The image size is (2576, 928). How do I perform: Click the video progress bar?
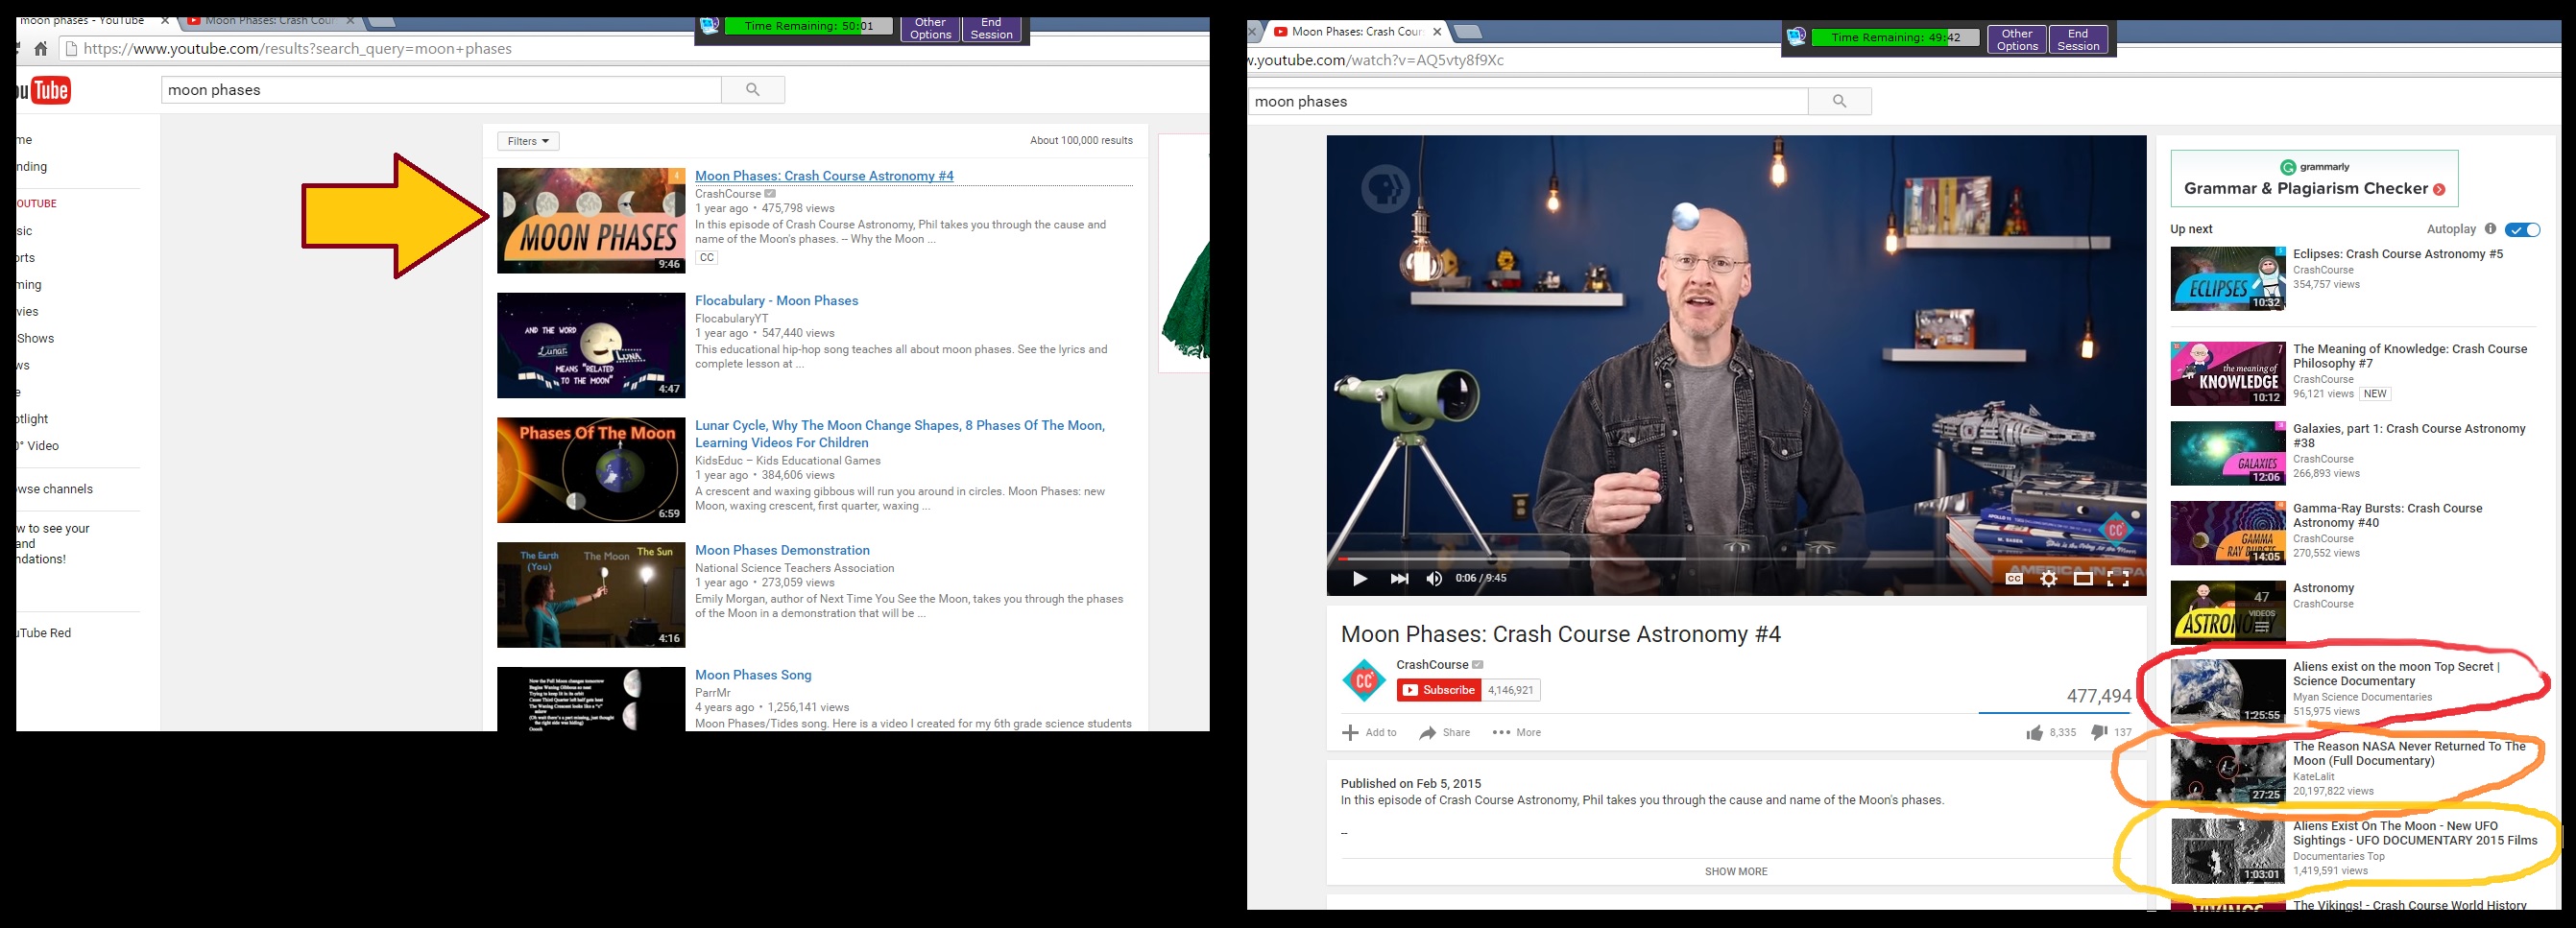pos(1736,558)
